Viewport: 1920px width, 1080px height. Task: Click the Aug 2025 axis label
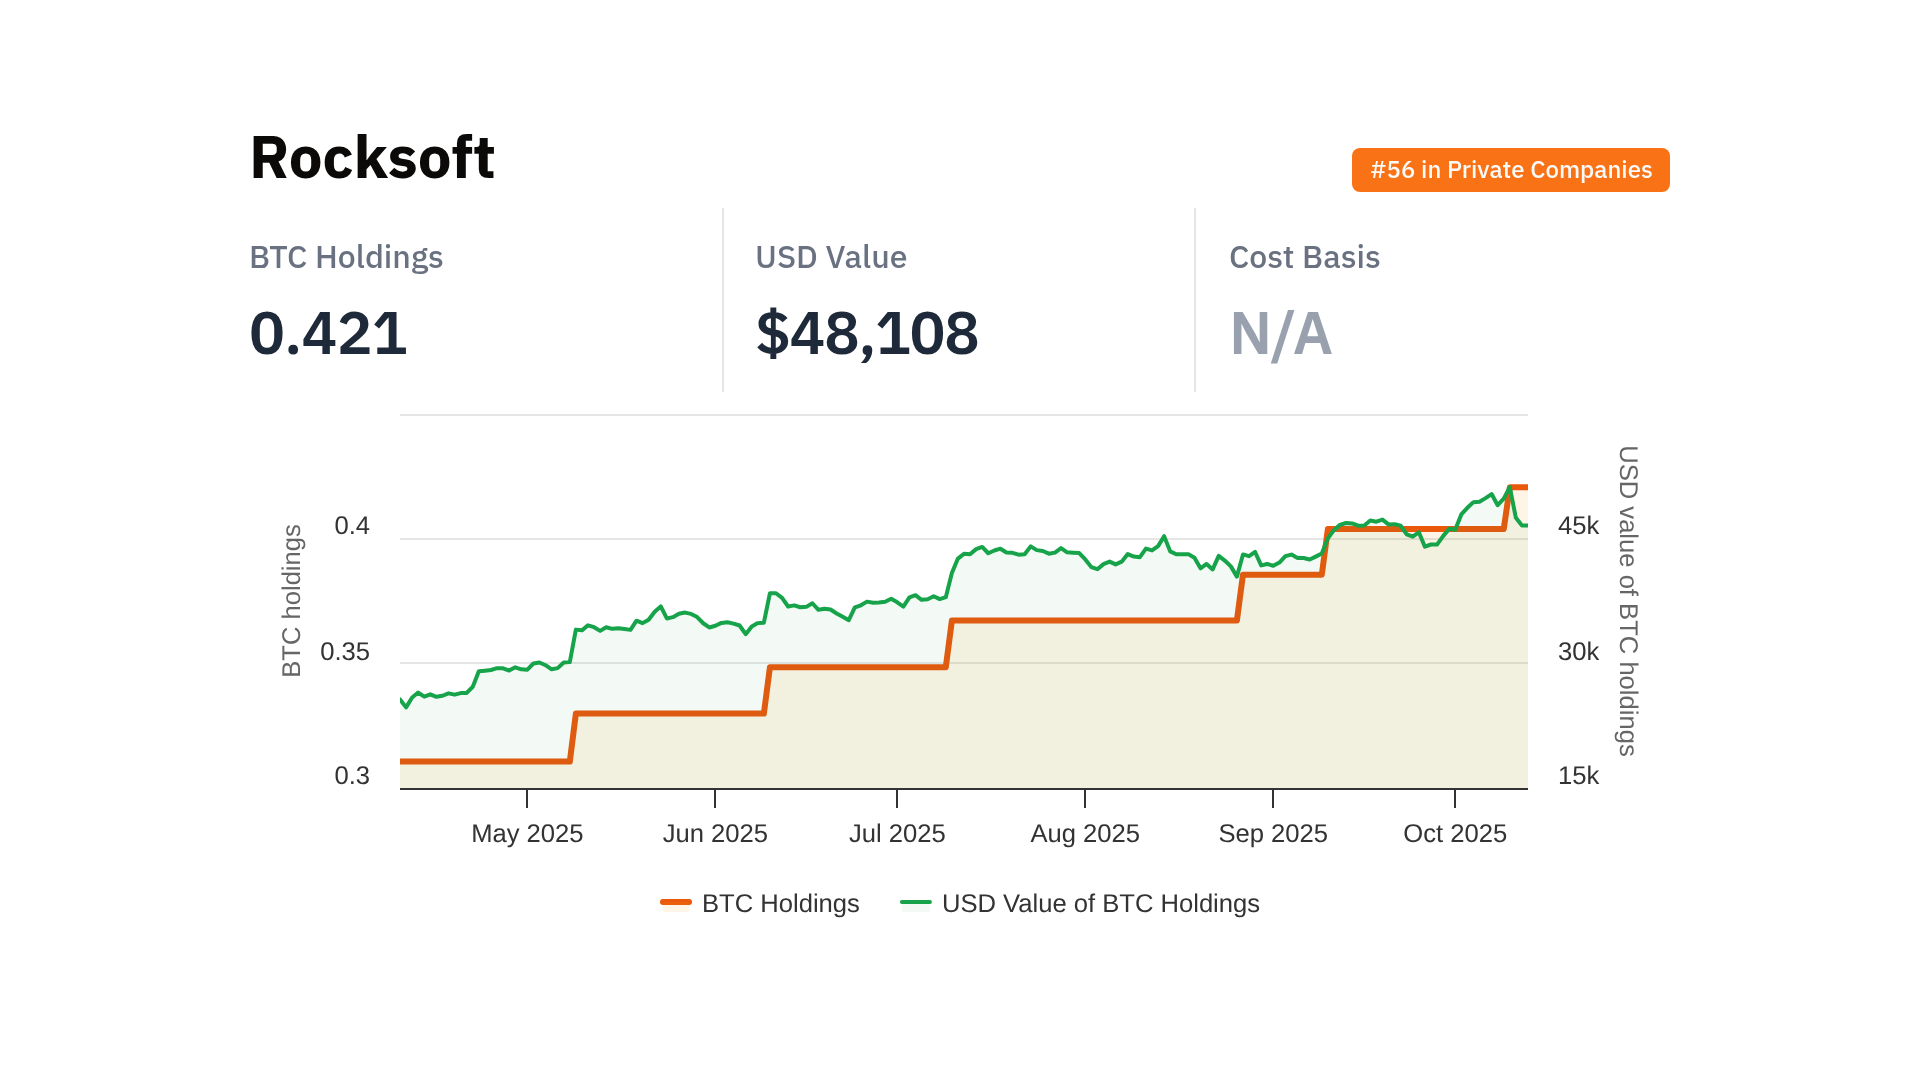[x=1085, y=833]
